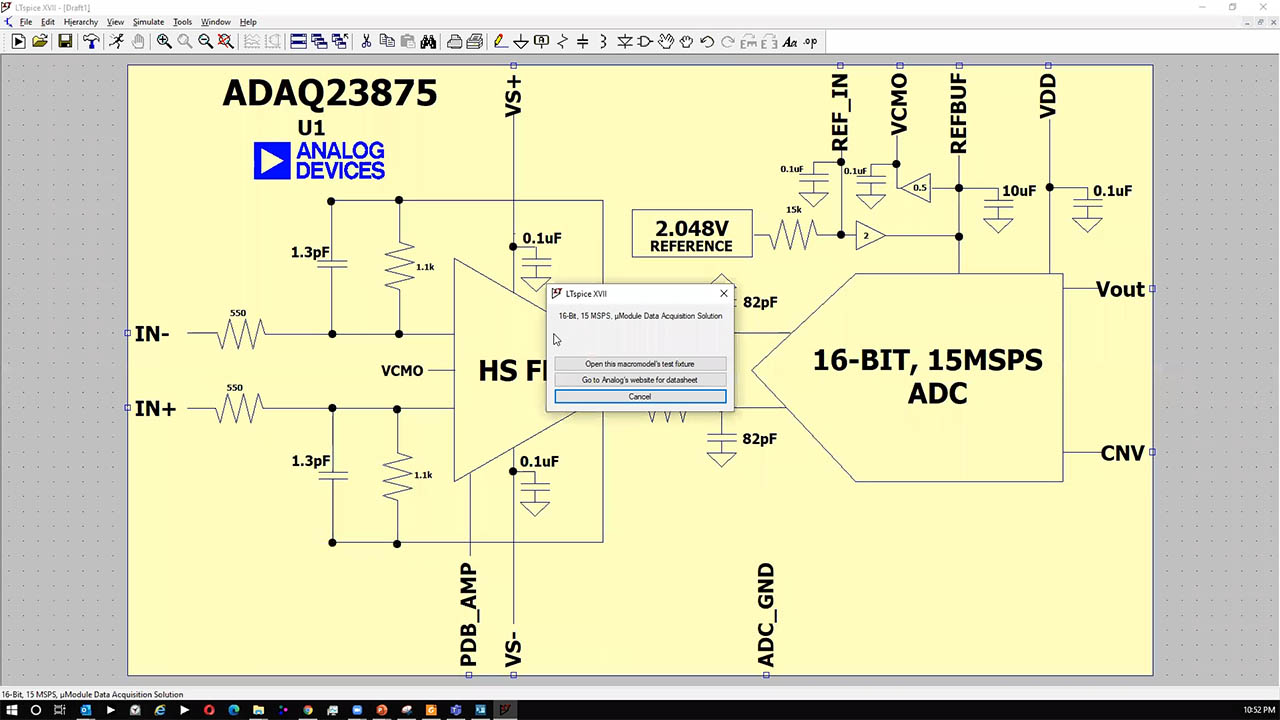Click the IN- pin label
Image resolution: width=1280 pixels, height=720 pixels.
[152, 334]
